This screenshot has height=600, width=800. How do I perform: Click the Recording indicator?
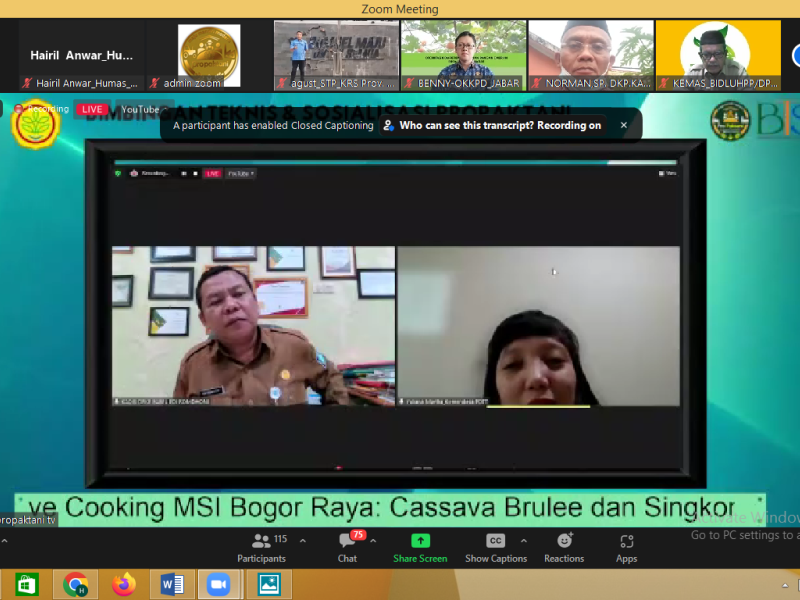pos(42,109)
